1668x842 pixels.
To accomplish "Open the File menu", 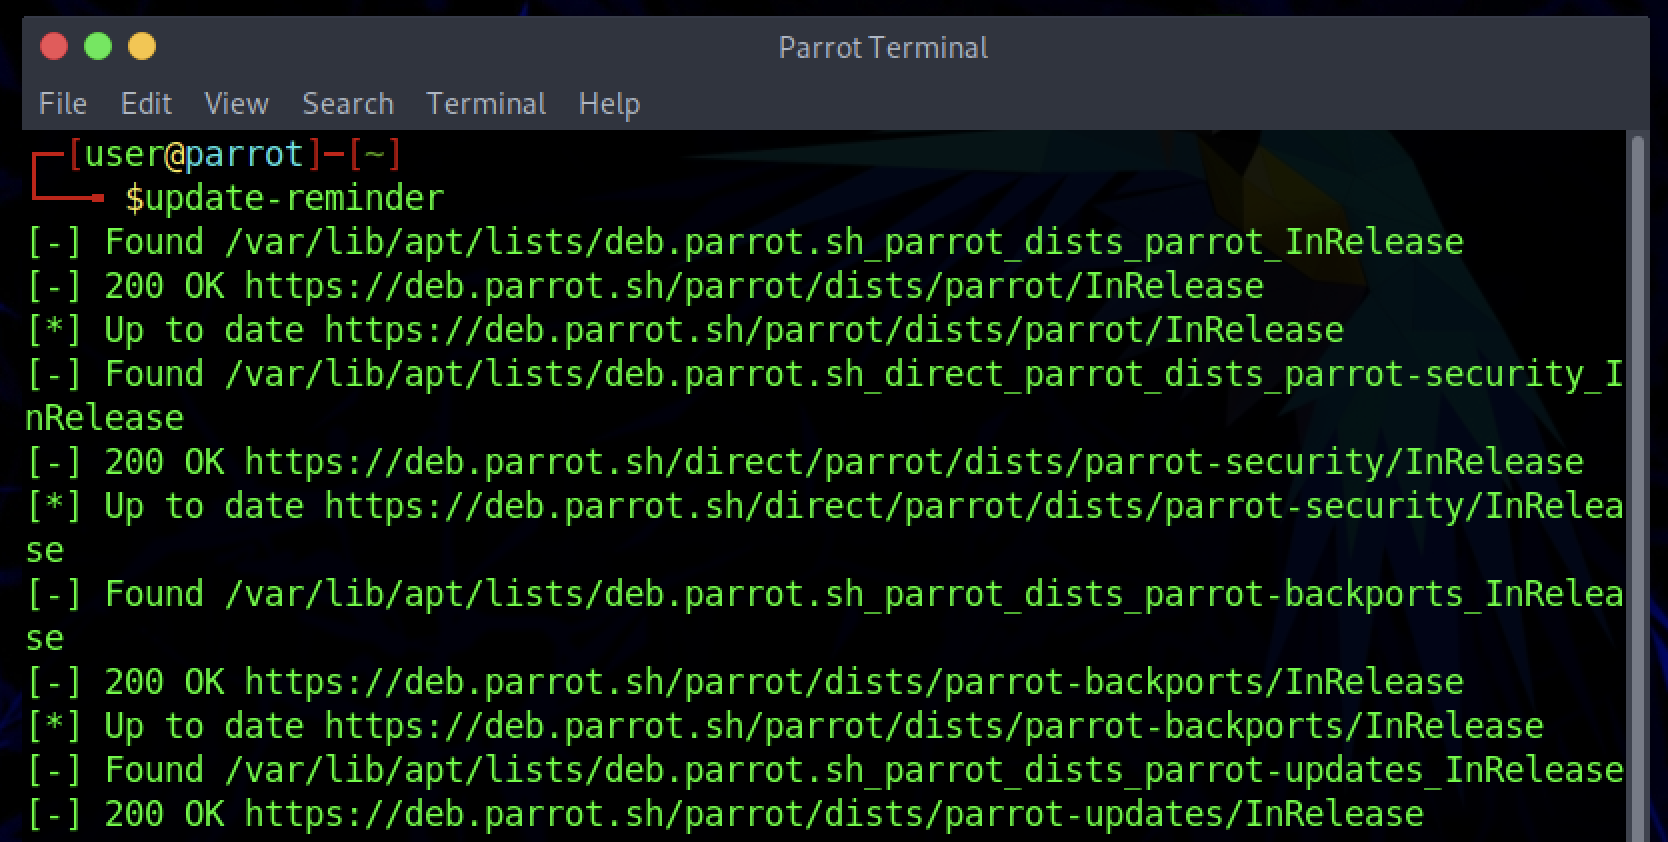I will pyautogui.click(x=62, y=103).
